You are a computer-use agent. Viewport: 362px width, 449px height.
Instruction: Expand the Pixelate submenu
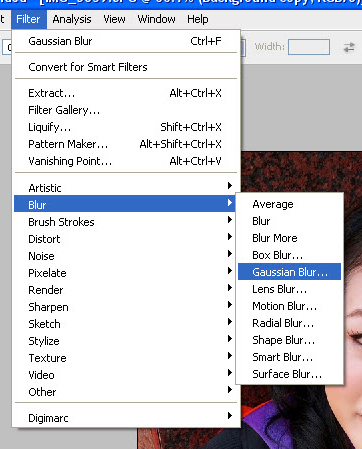coord(126,273)
